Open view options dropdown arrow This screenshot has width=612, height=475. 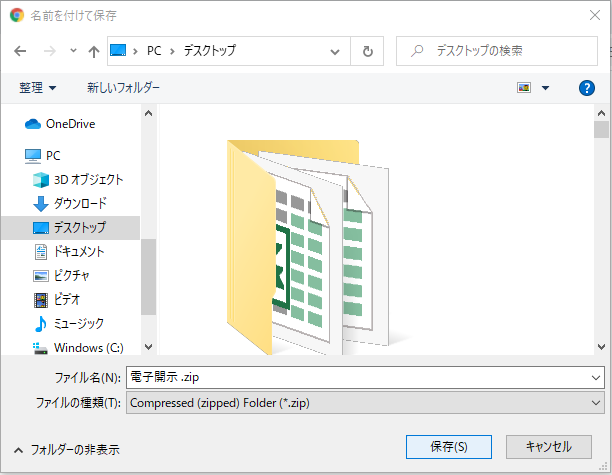tap(545, 88)
